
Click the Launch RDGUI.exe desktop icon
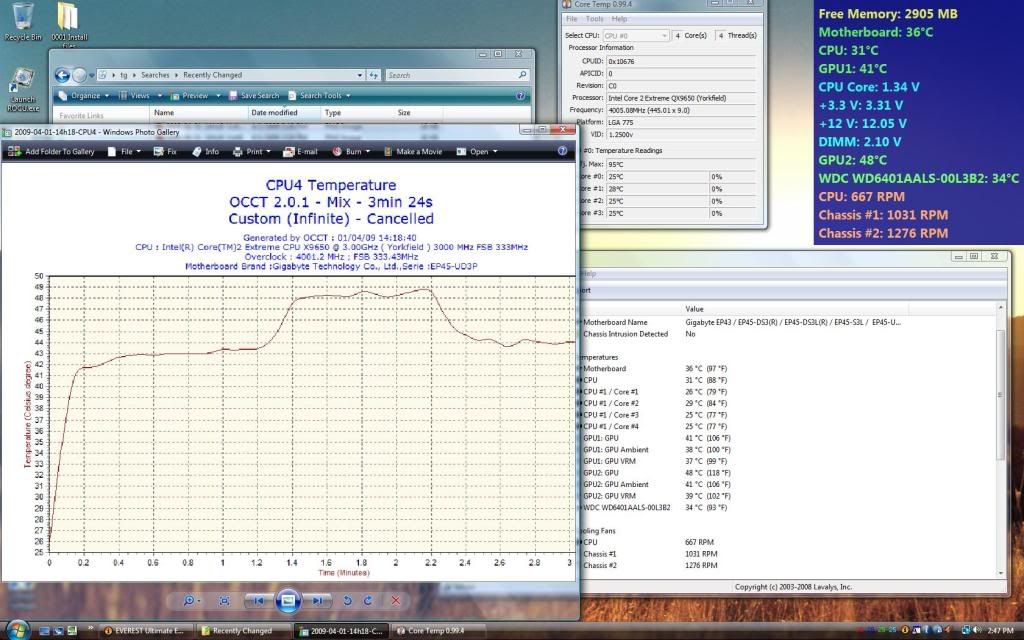coord(24,90)
